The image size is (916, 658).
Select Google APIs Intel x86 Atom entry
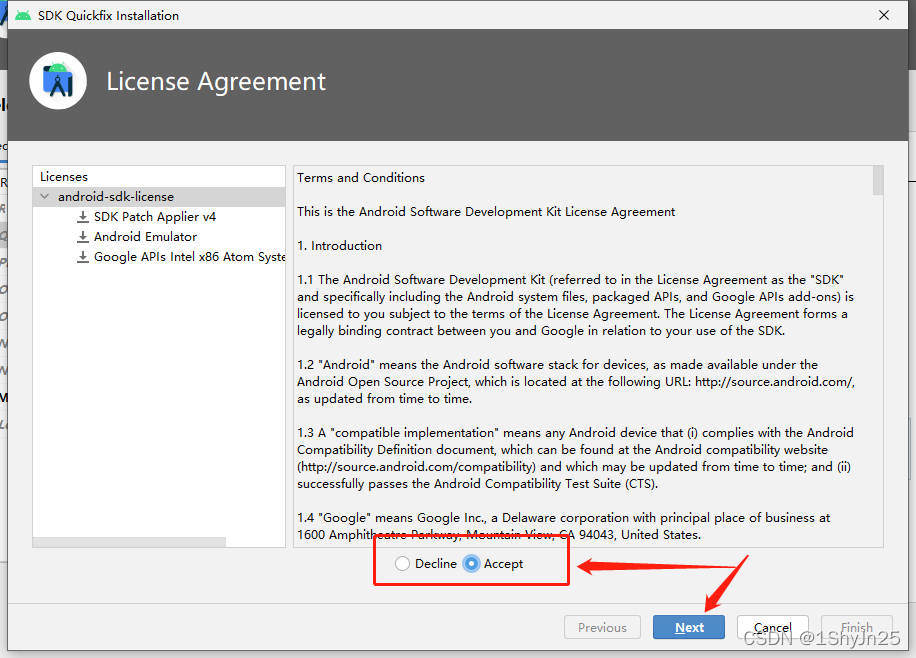pos(189,257)
